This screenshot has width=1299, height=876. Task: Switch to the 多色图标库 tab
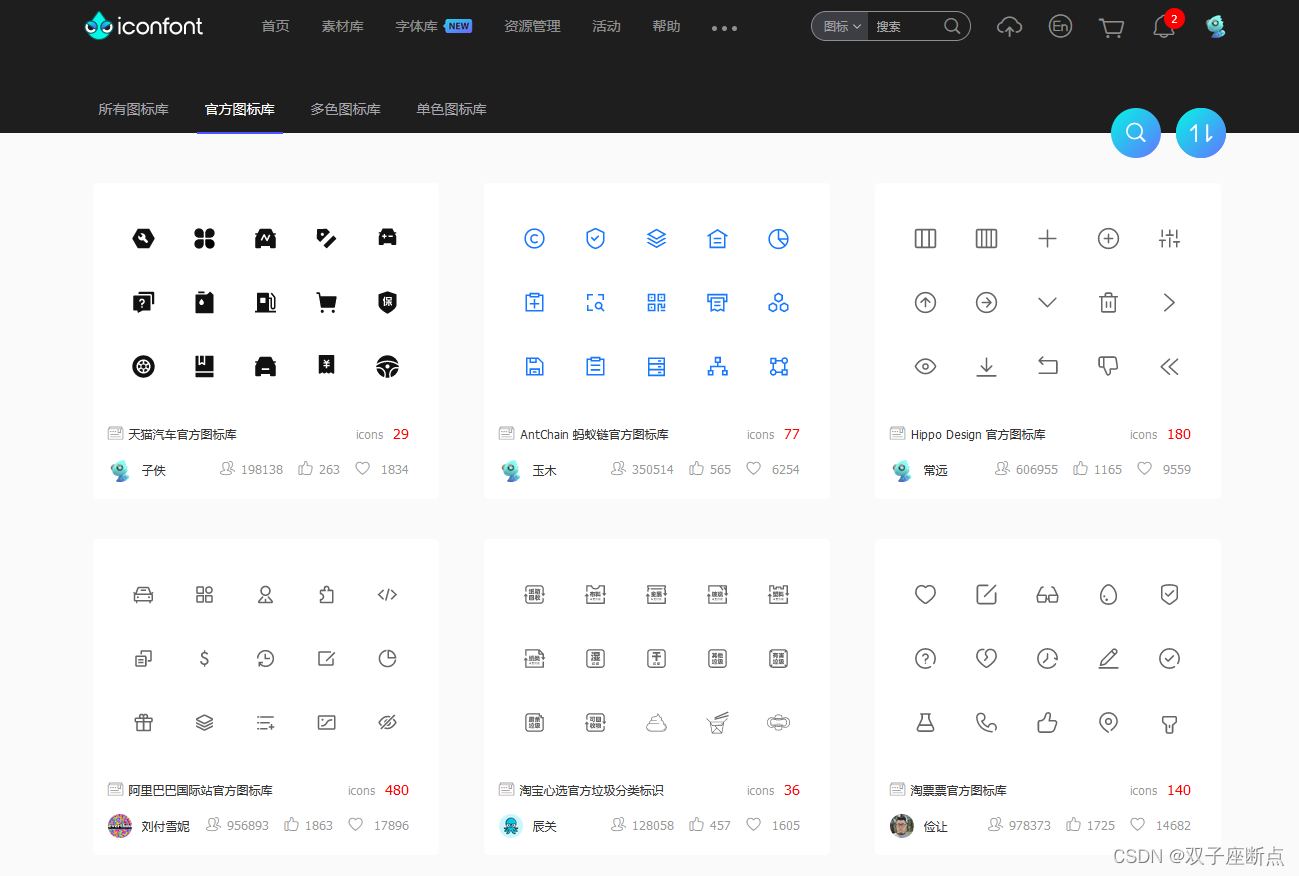pos(345,109)
